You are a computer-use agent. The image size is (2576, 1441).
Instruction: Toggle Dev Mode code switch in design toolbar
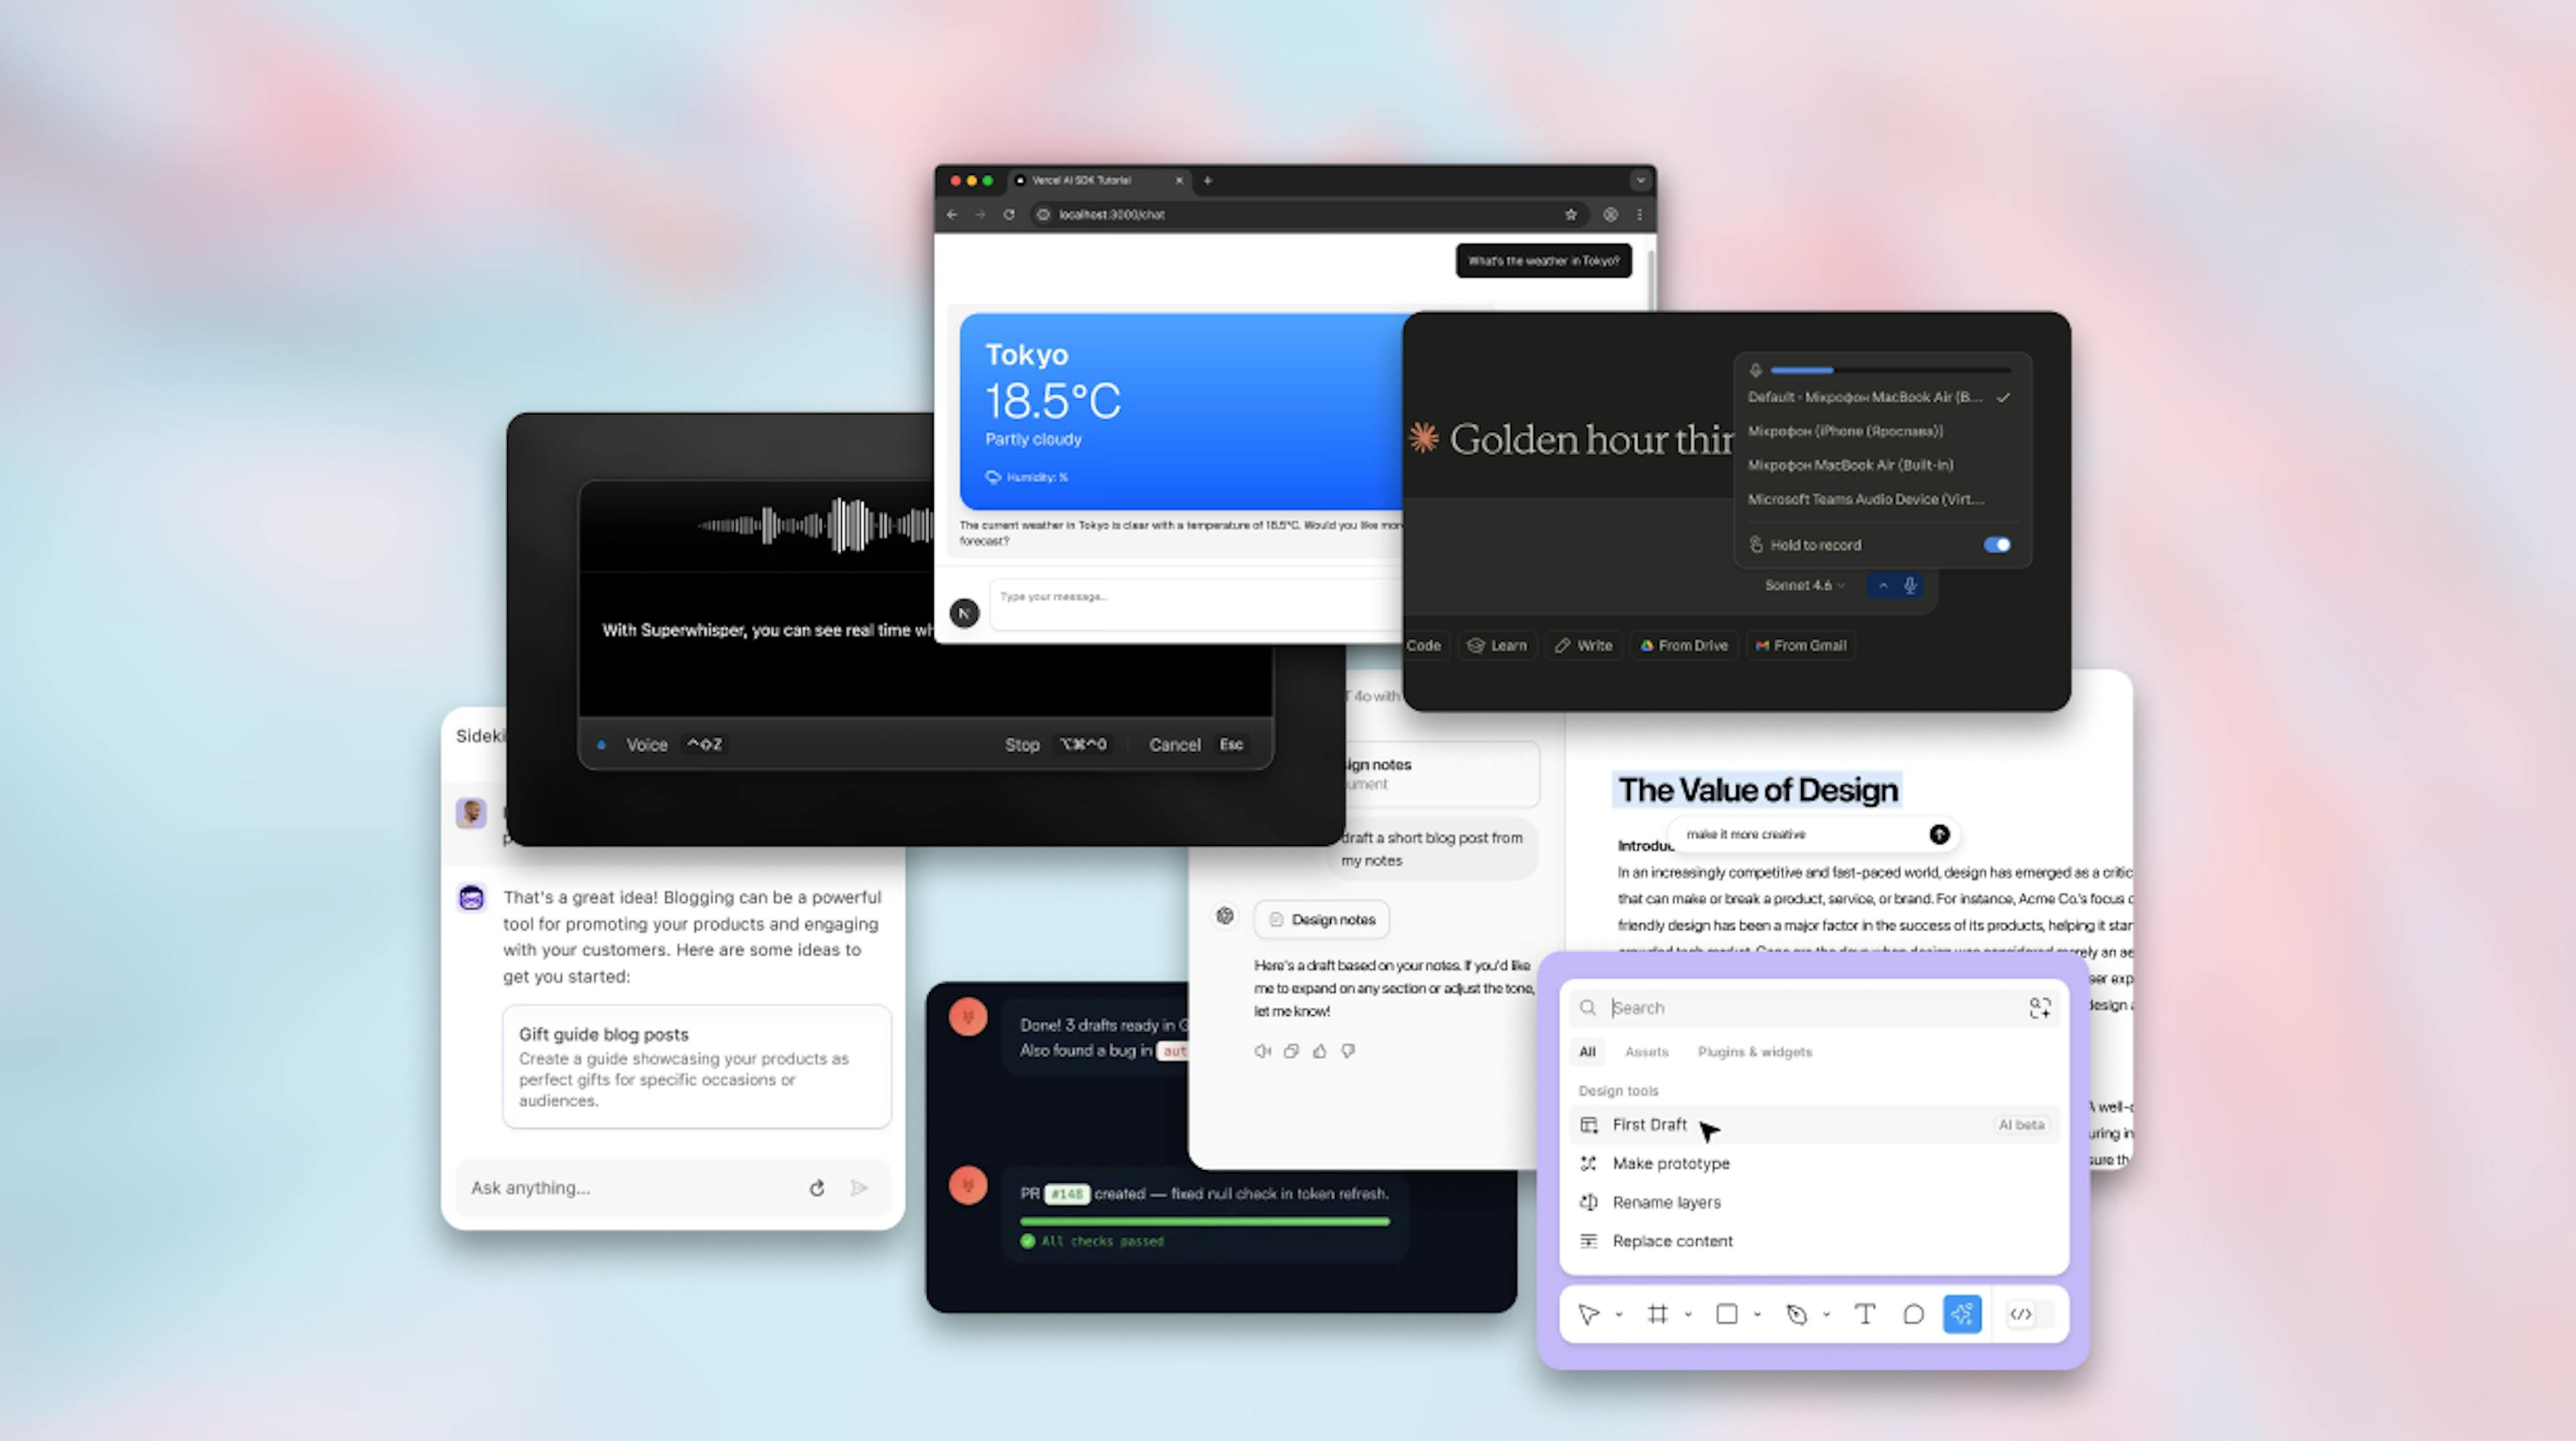tap(2030, 1314)
